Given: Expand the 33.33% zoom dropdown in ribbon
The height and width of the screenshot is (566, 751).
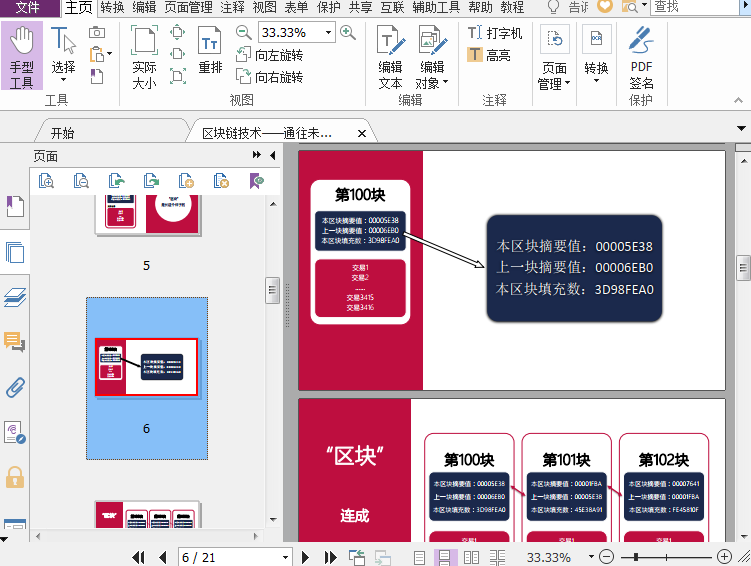Looking at the screenshot, I should click(x=328, y=33).
